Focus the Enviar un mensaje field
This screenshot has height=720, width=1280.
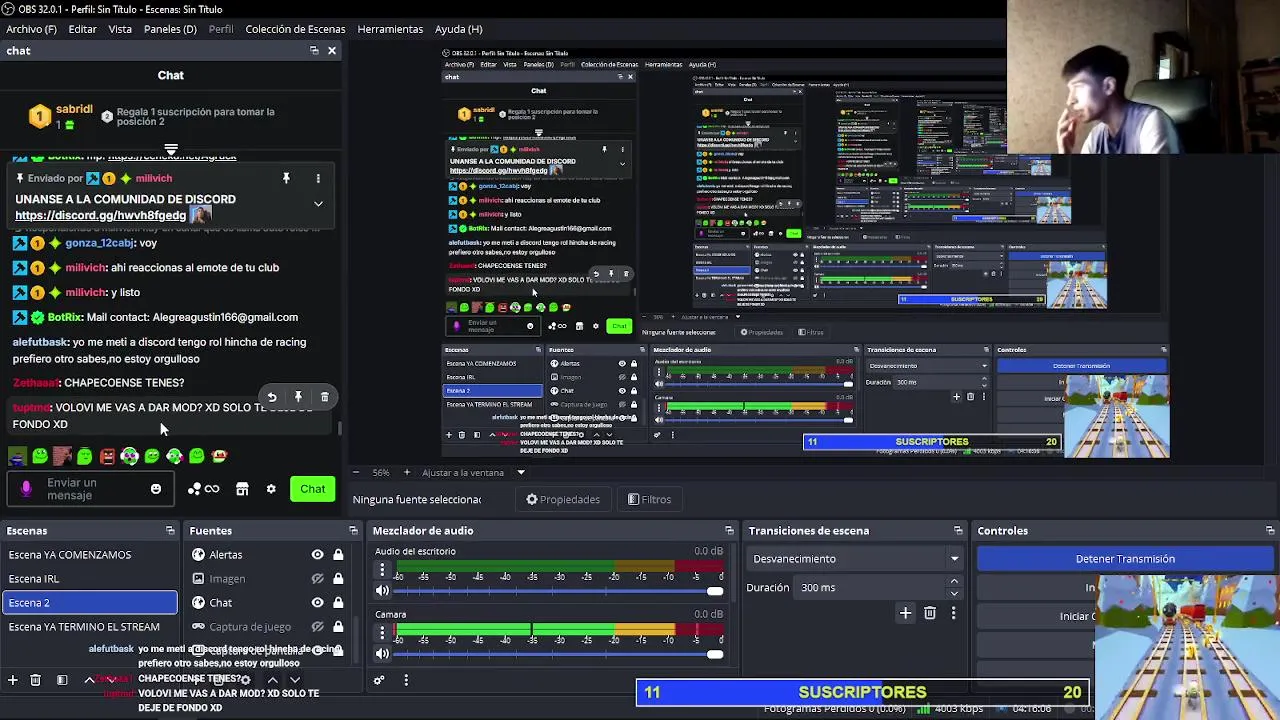click(x=90, y=489)
